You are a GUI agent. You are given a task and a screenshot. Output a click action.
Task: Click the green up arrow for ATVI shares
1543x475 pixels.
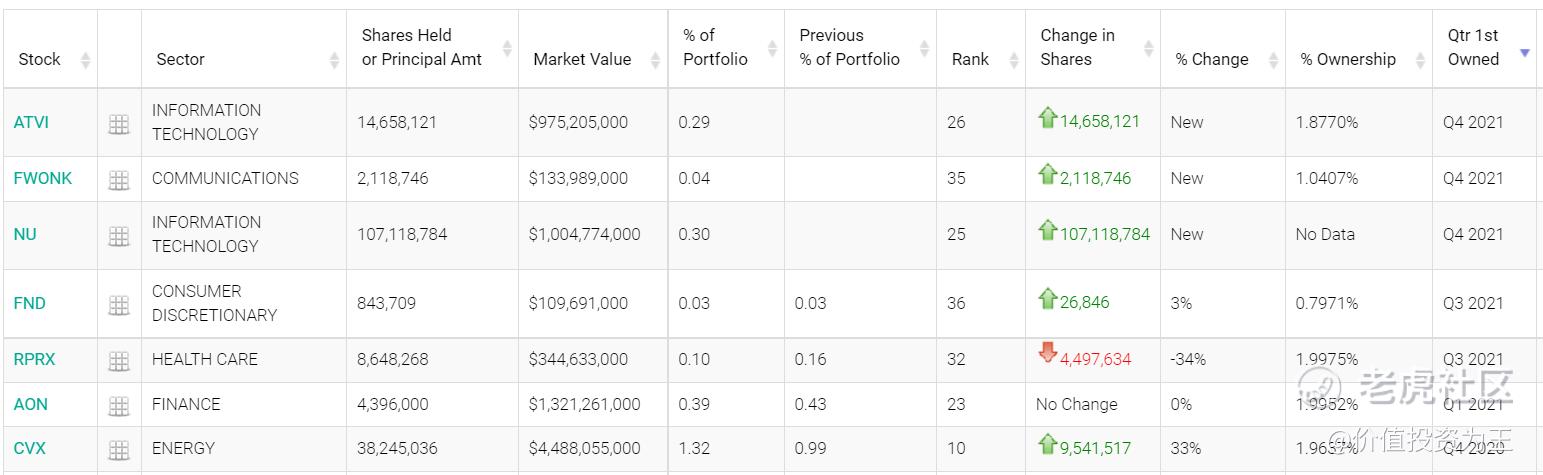(x=1048, y=118)
